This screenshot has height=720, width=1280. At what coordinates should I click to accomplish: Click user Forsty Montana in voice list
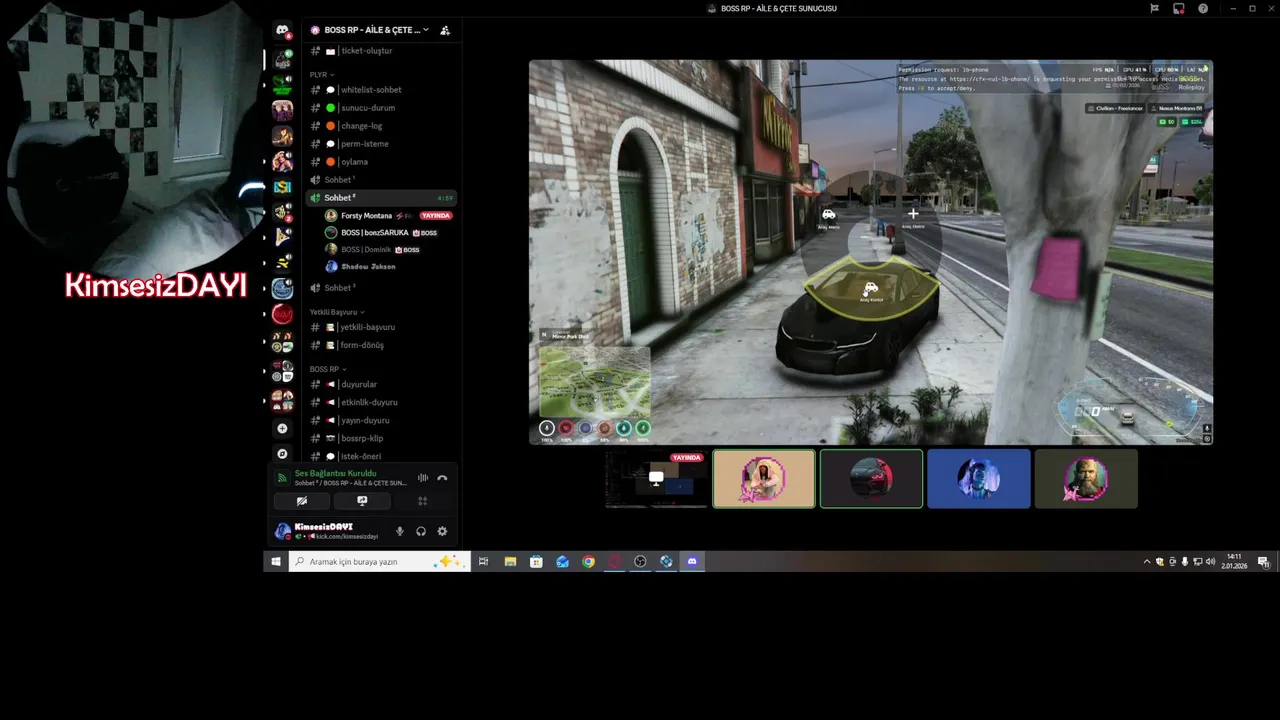tap(389, 216)
